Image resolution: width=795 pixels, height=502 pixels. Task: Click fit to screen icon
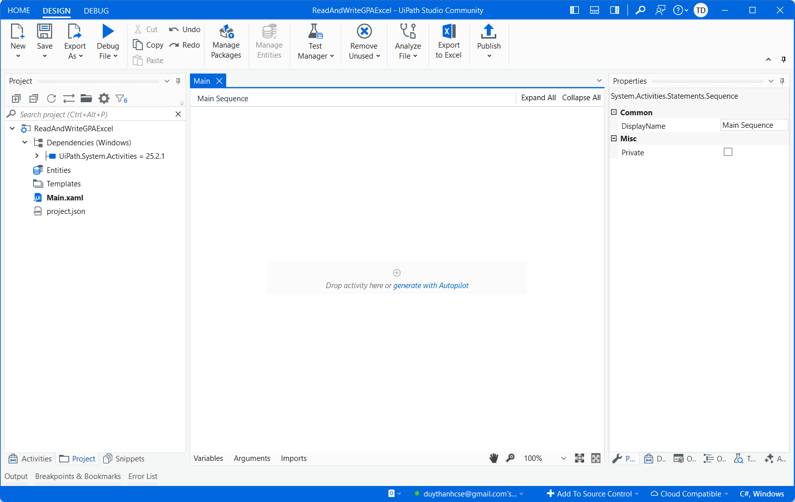click(579, 458)
